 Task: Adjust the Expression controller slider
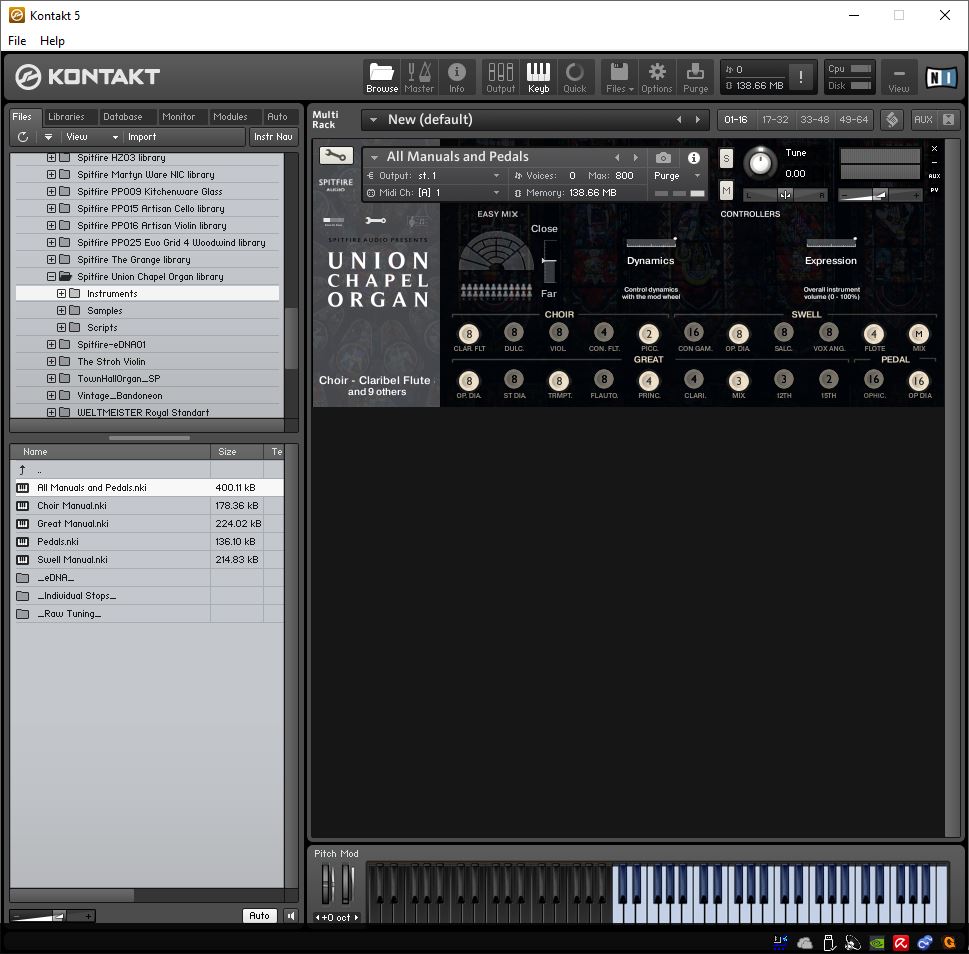point(831,242)
